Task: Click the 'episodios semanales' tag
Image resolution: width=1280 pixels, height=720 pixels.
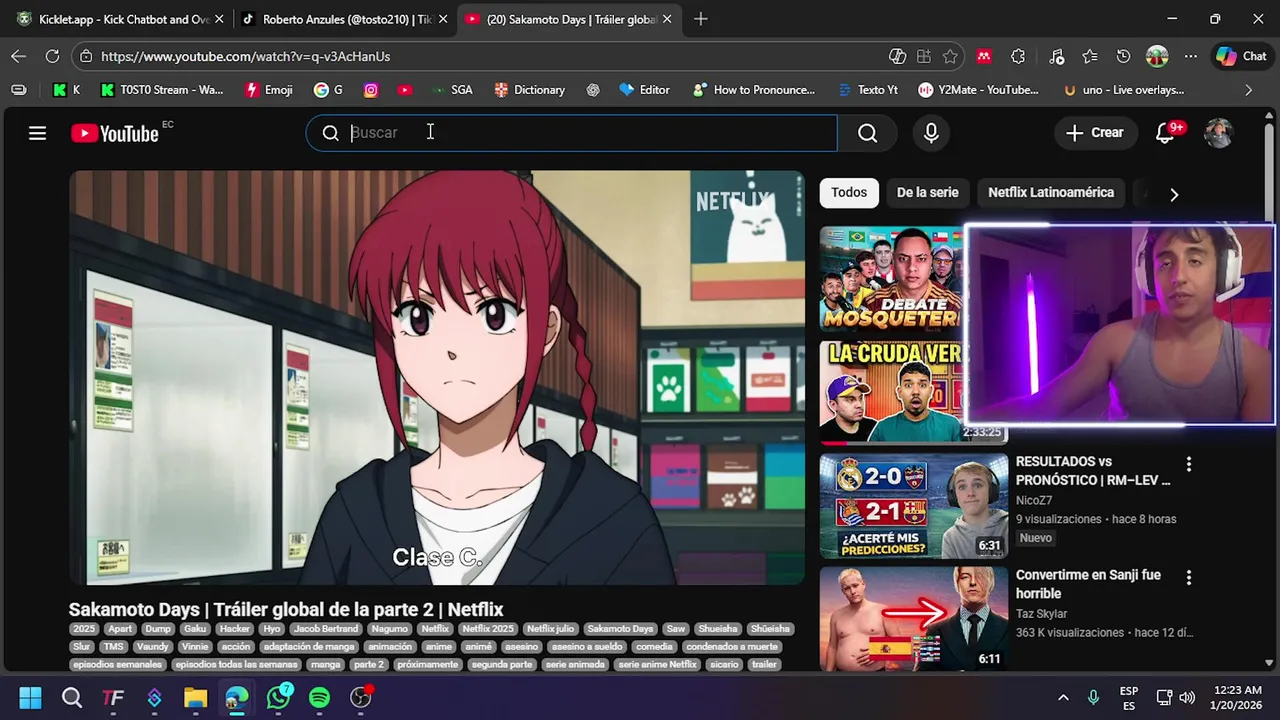Action: tap(117, 664)
